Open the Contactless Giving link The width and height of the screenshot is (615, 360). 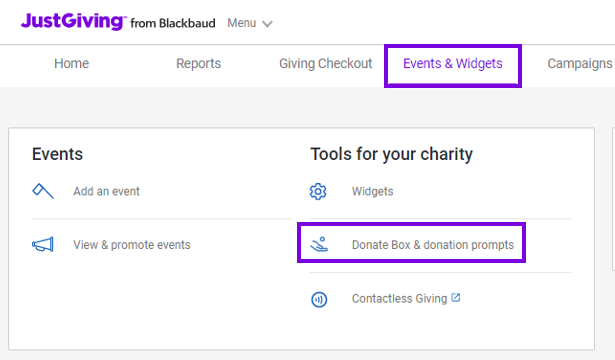[x=399, y=299]
